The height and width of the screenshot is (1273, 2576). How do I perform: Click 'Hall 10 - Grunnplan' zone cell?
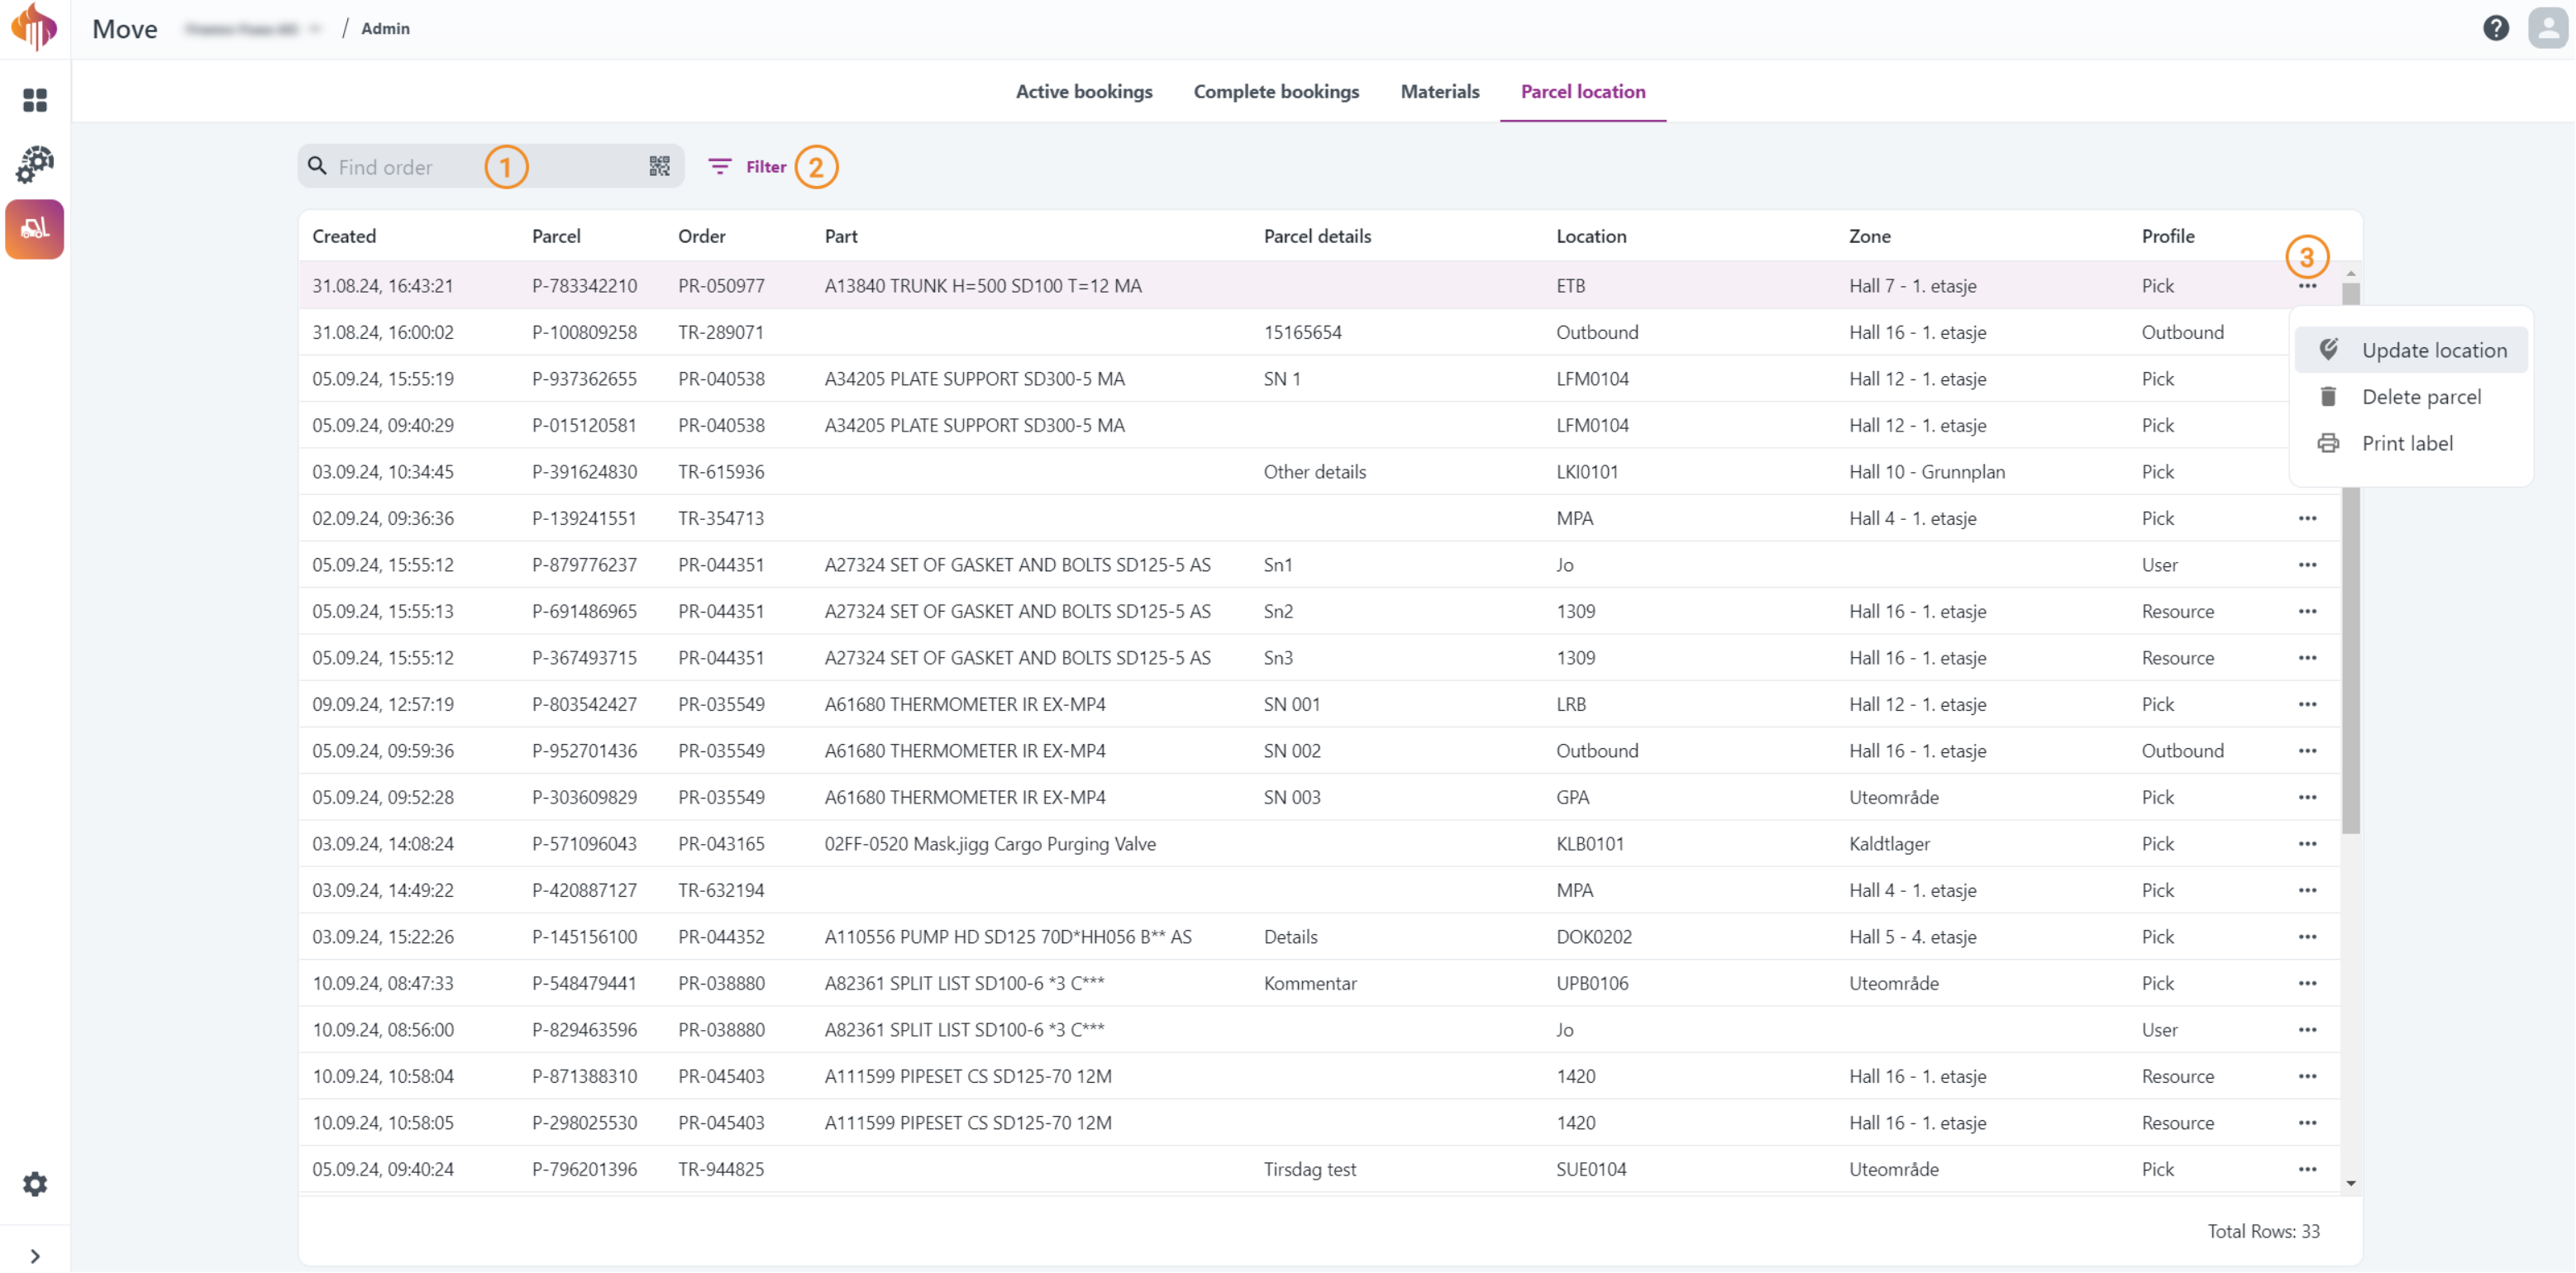point(1926,472)
